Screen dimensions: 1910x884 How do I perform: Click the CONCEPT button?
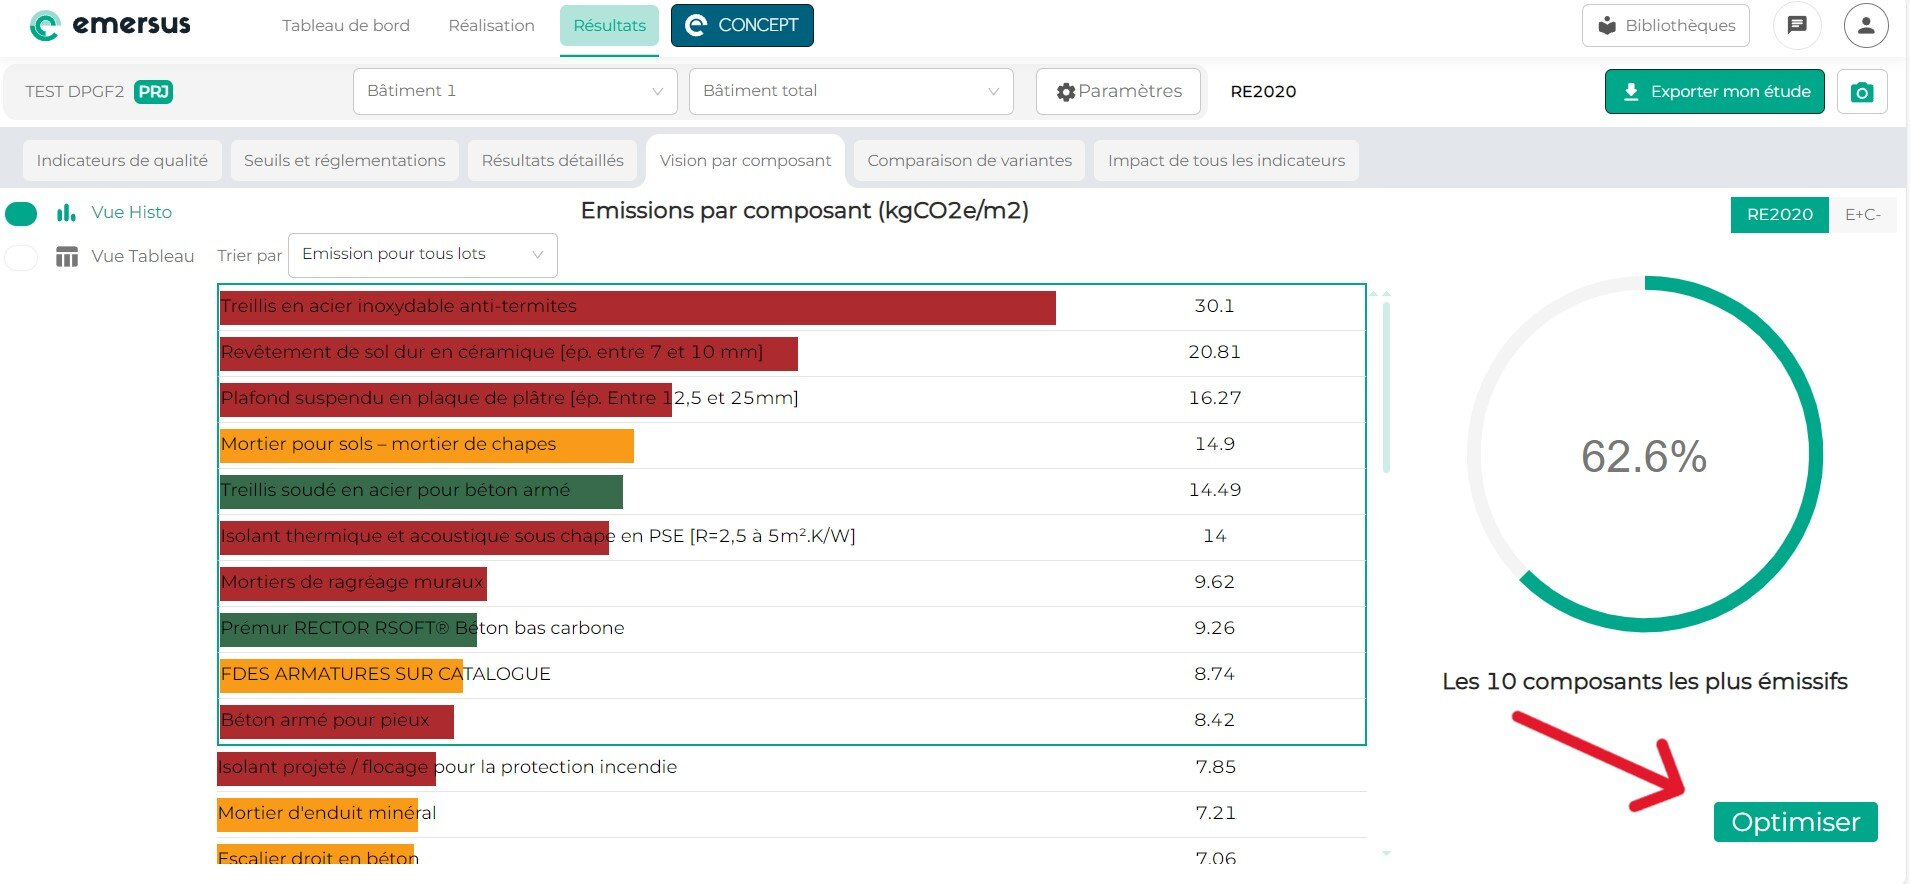742,26
